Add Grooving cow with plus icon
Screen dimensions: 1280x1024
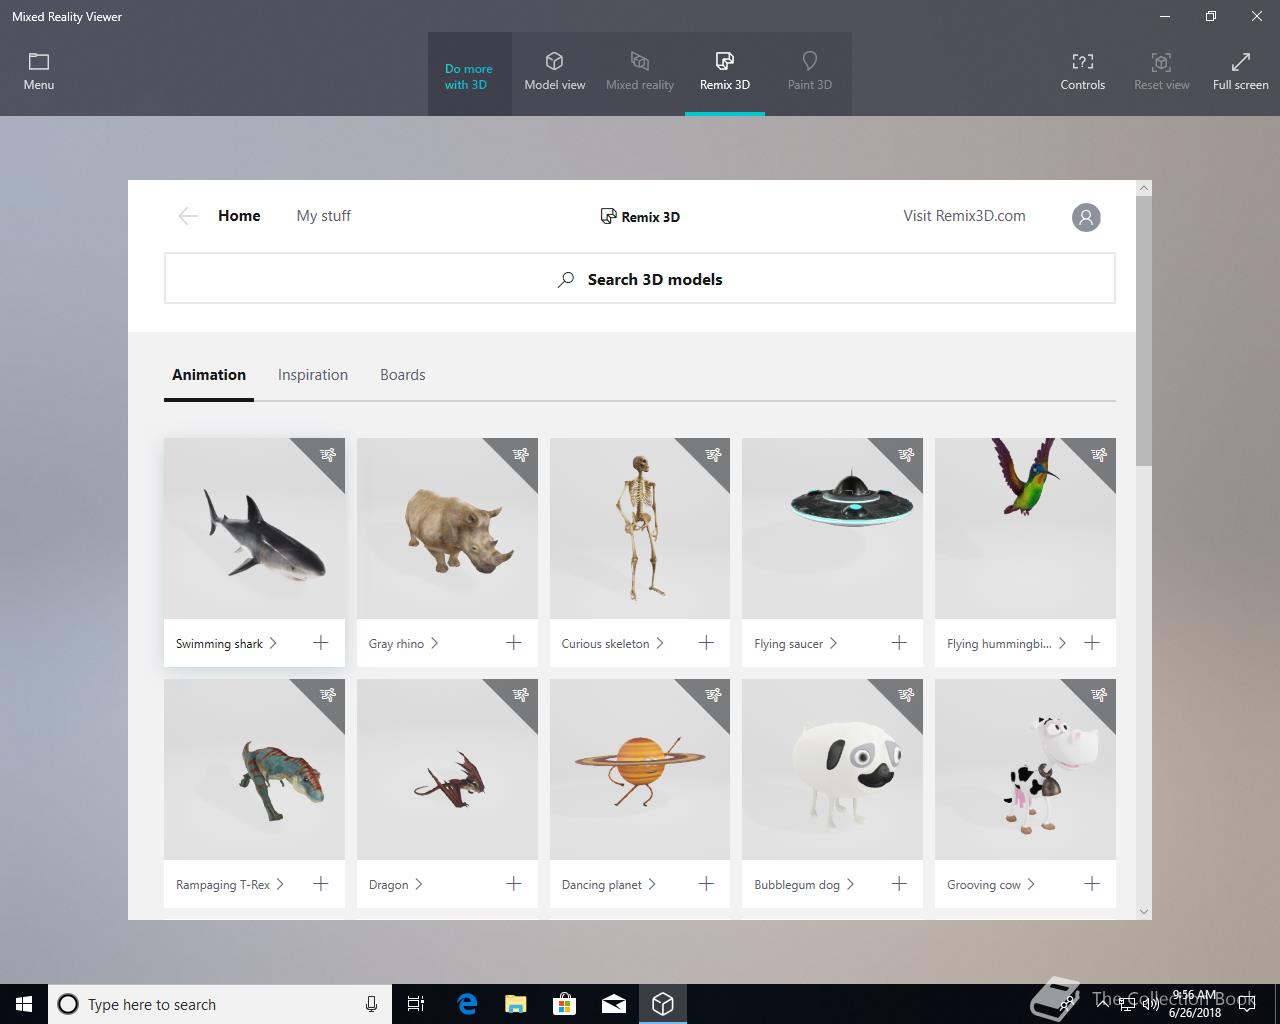click(1092, 884)
